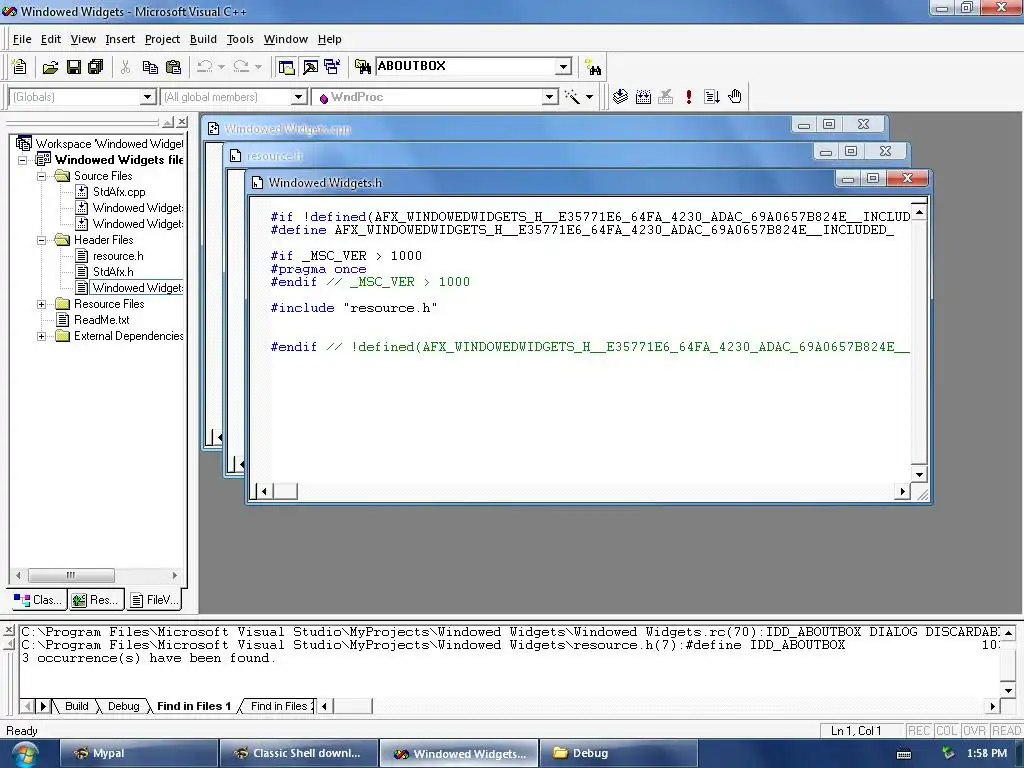Open the All global members dropdown
1024x768 pixels.
coord(298,97)
